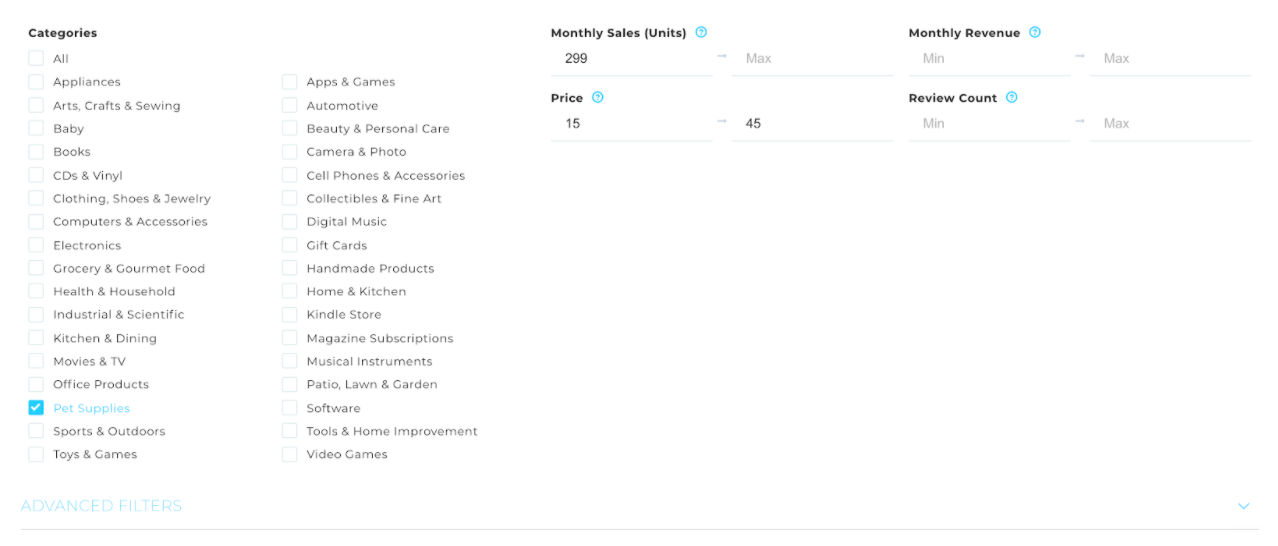Select the Toys & Games checkbox
1278x546 pixels.
click(36, 454)
